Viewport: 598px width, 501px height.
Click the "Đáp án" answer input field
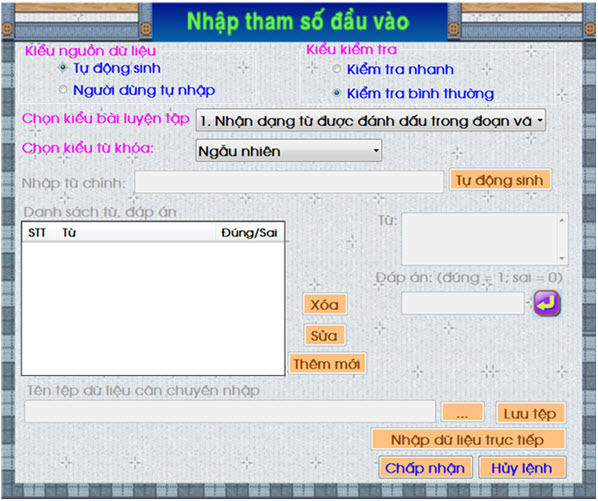tap(463, 303)
